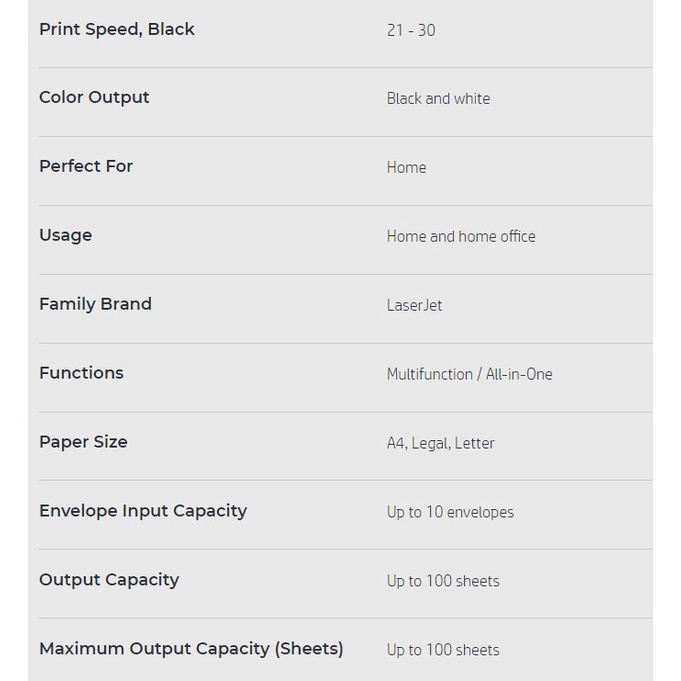Click the Print Speed, Black label
This screenshot has height=681, width=681.
coord(117,30)
